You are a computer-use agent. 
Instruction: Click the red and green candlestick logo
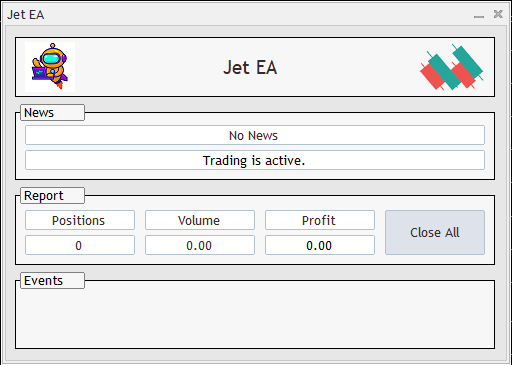click(451, 67)
